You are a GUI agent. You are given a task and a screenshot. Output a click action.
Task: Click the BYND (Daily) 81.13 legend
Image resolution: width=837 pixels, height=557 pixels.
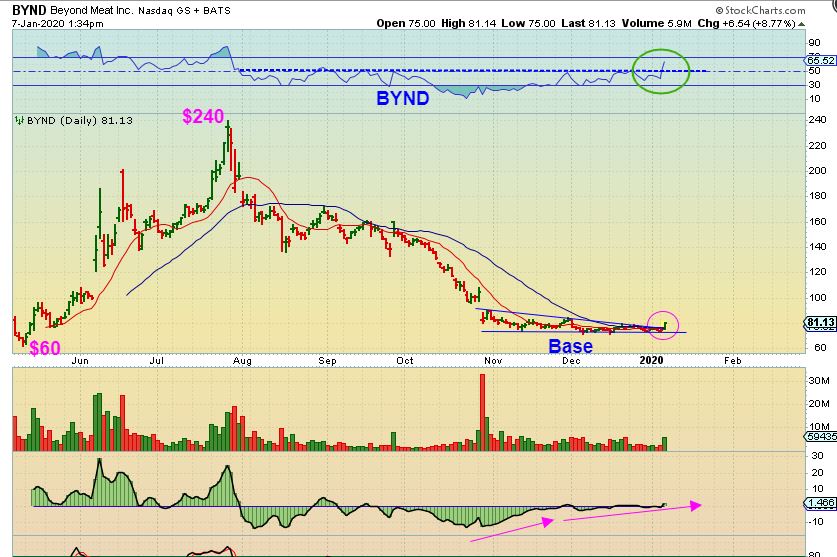(x=80, y=120)
